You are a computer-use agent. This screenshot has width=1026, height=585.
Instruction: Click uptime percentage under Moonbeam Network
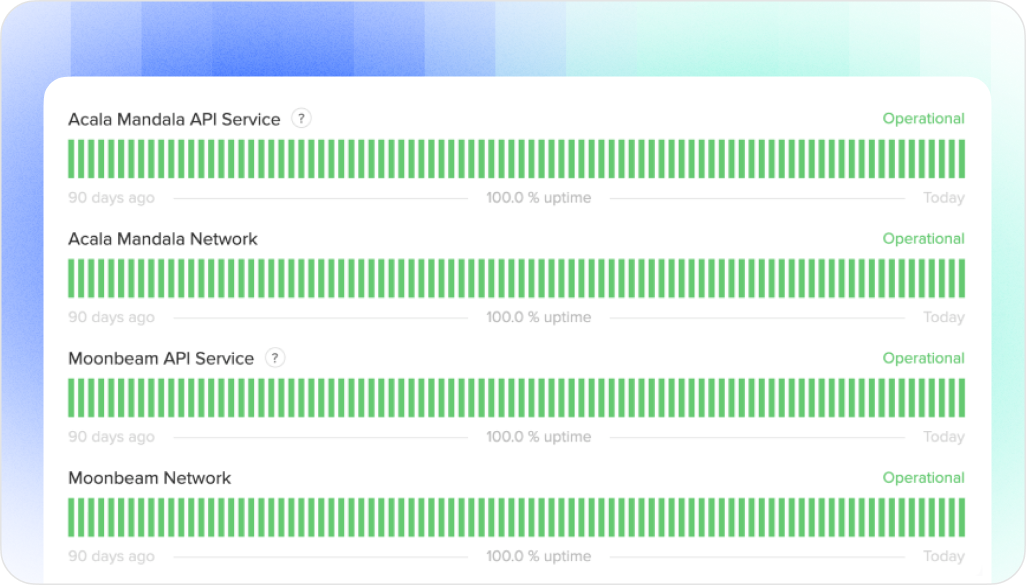coord(539,556)
